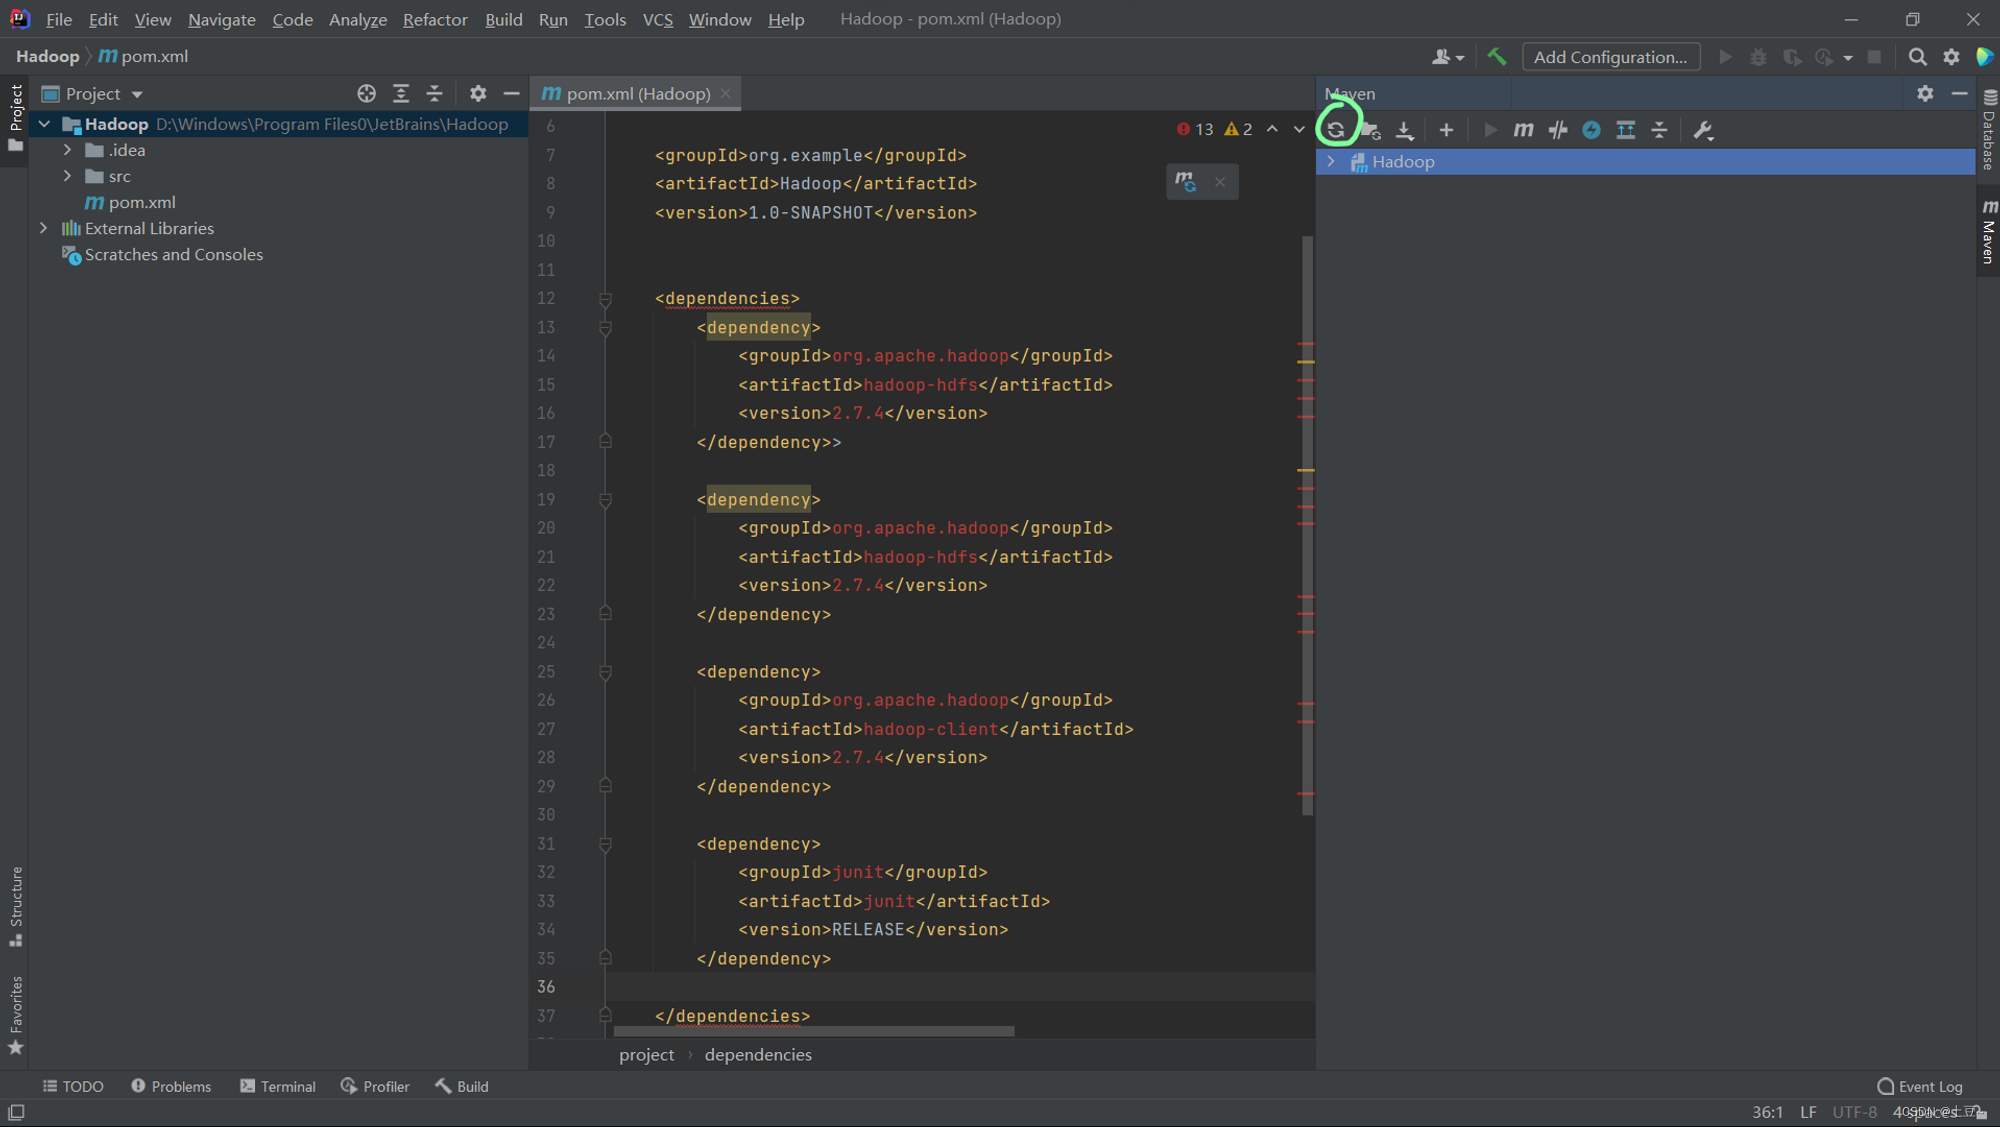Open the Event Log
This screenshot has width=2000, height=1127.
pos(1920,1086)
